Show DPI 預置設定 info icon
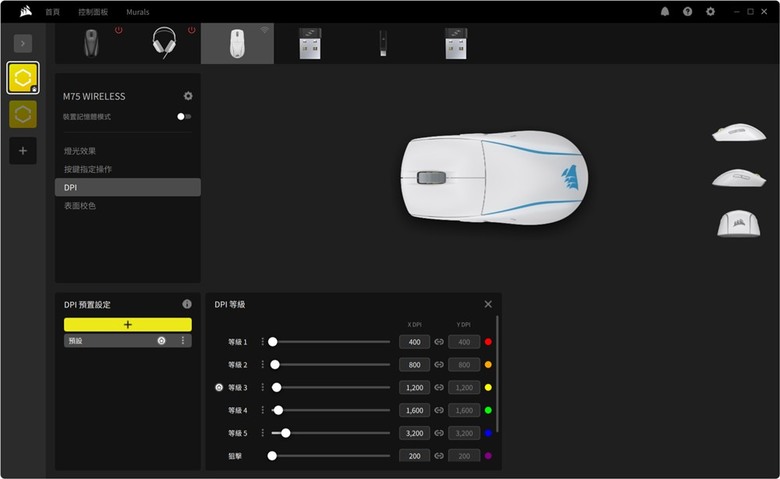The image size is (780, 479). (x=187, y=304)
